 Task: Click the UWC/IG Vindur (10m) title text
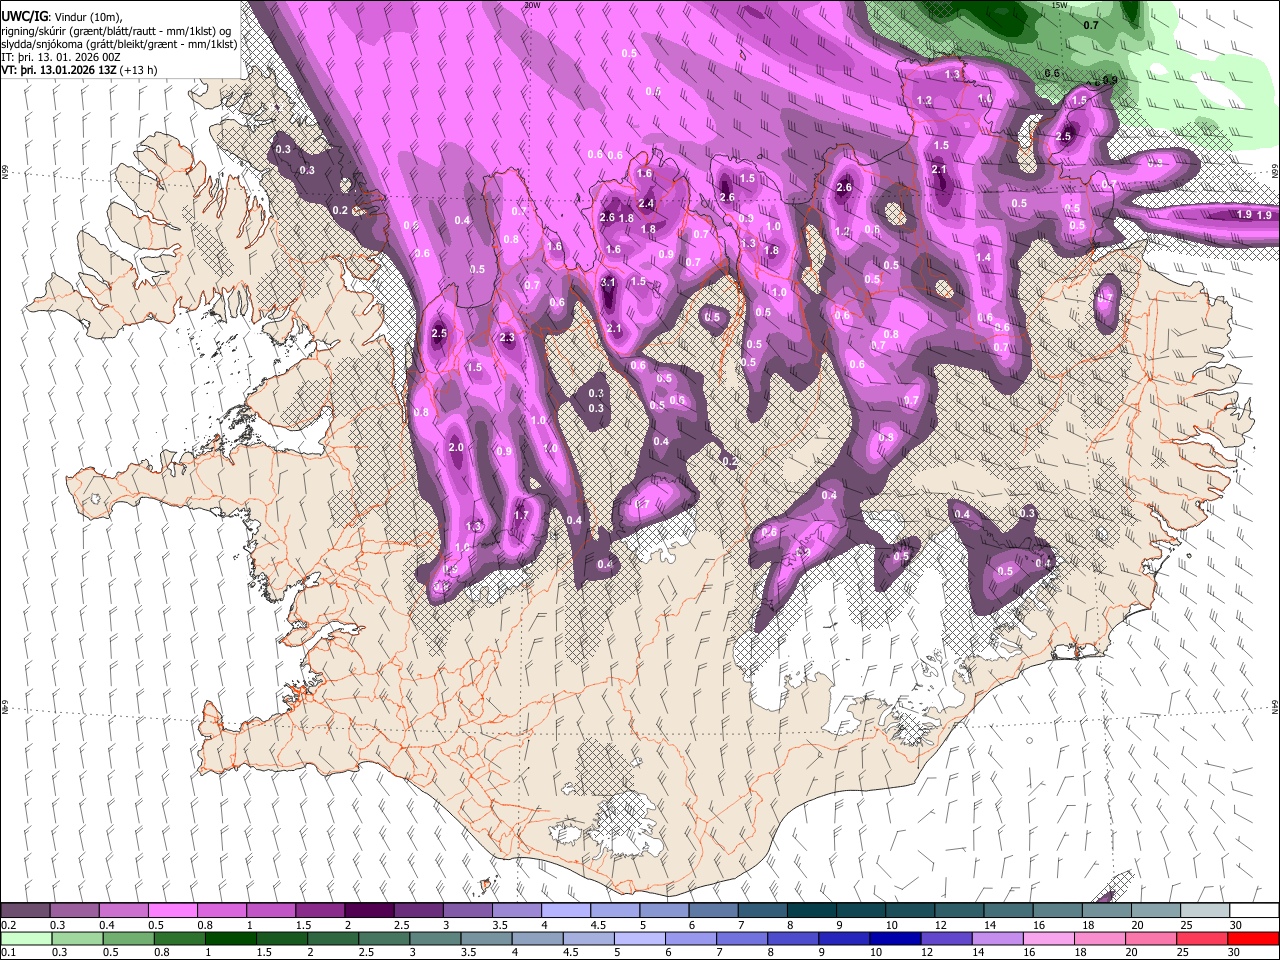(61, 16)
